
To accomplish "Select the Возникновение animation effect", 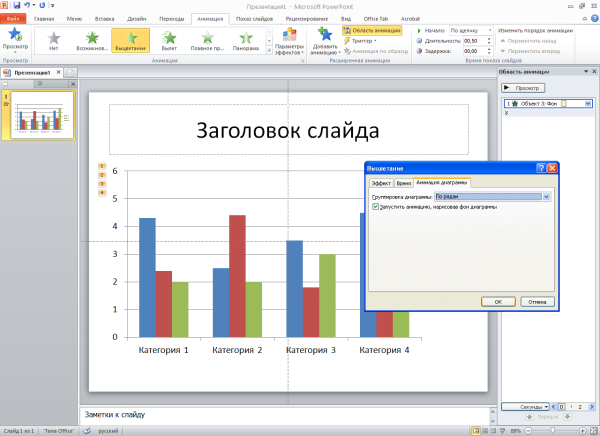I will [x=92, y=41].
